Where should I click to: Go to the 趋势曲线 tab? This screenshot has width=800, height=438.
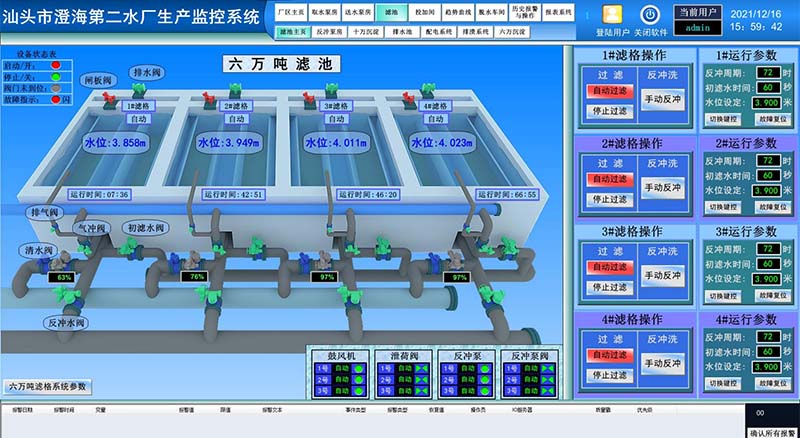[x=458, y=13]
